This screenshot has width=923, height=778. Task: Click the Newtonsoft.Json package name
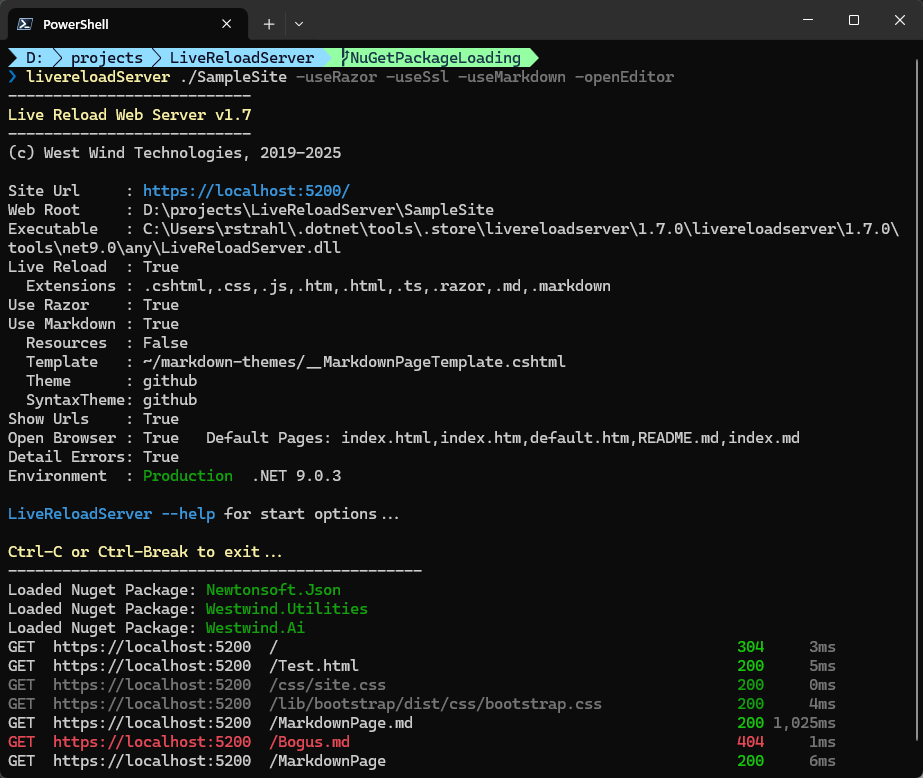tap(273, 590)
